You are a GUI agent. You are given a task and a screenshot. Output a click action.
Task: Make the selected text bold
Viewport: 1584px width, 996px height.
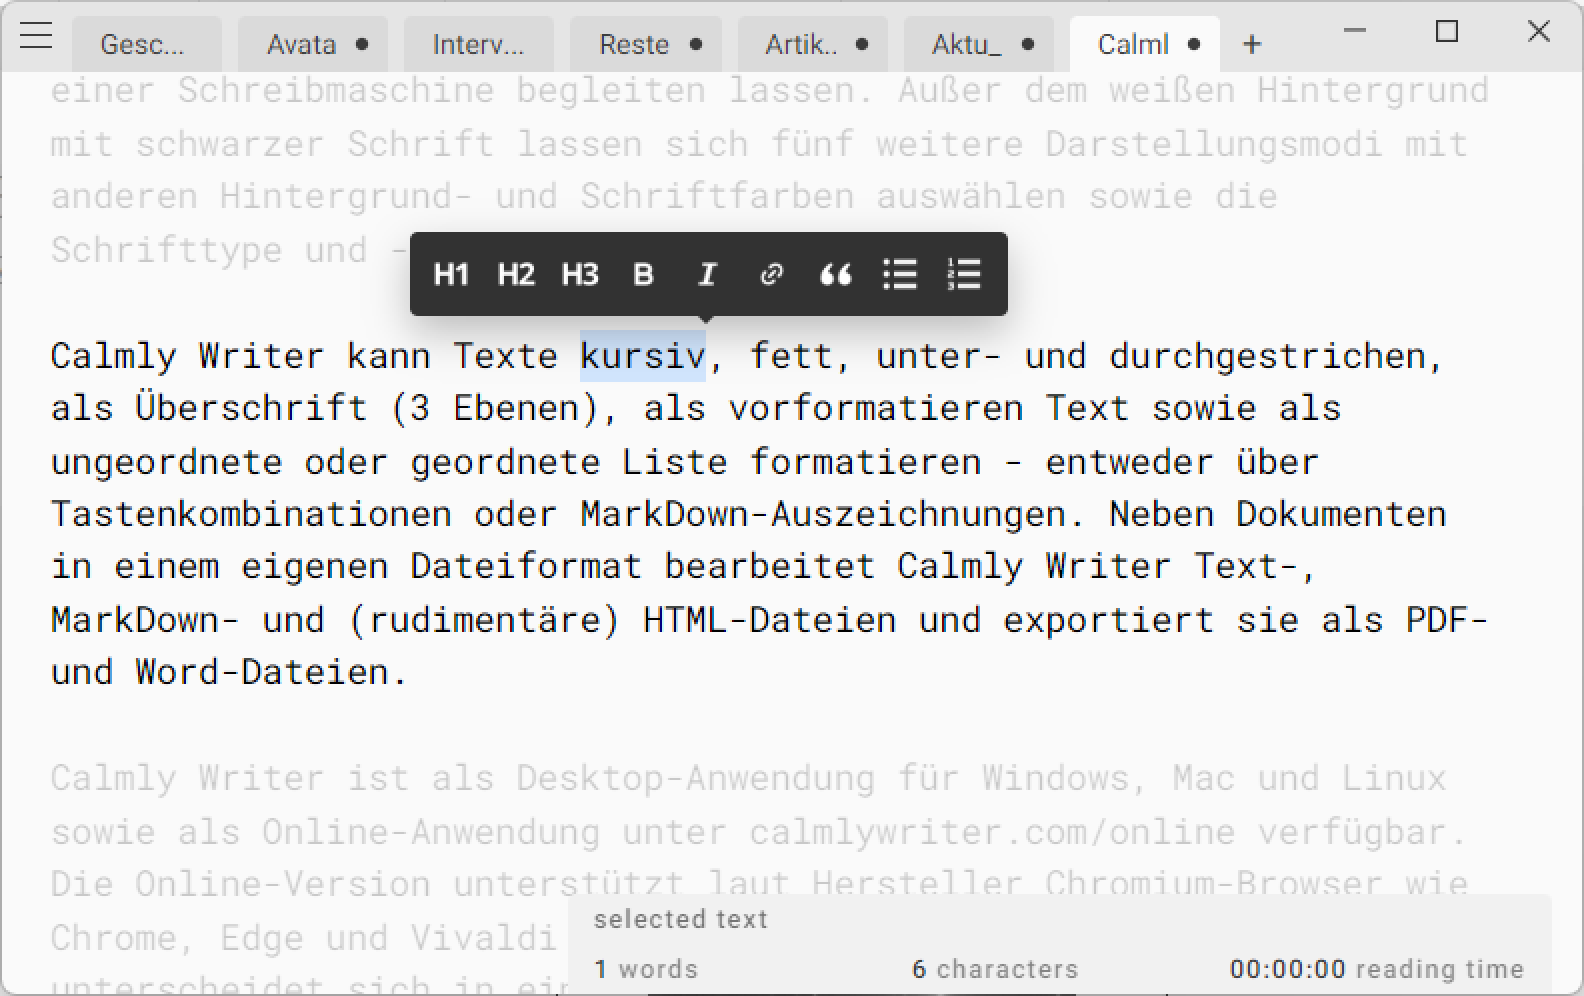(643, 274)
